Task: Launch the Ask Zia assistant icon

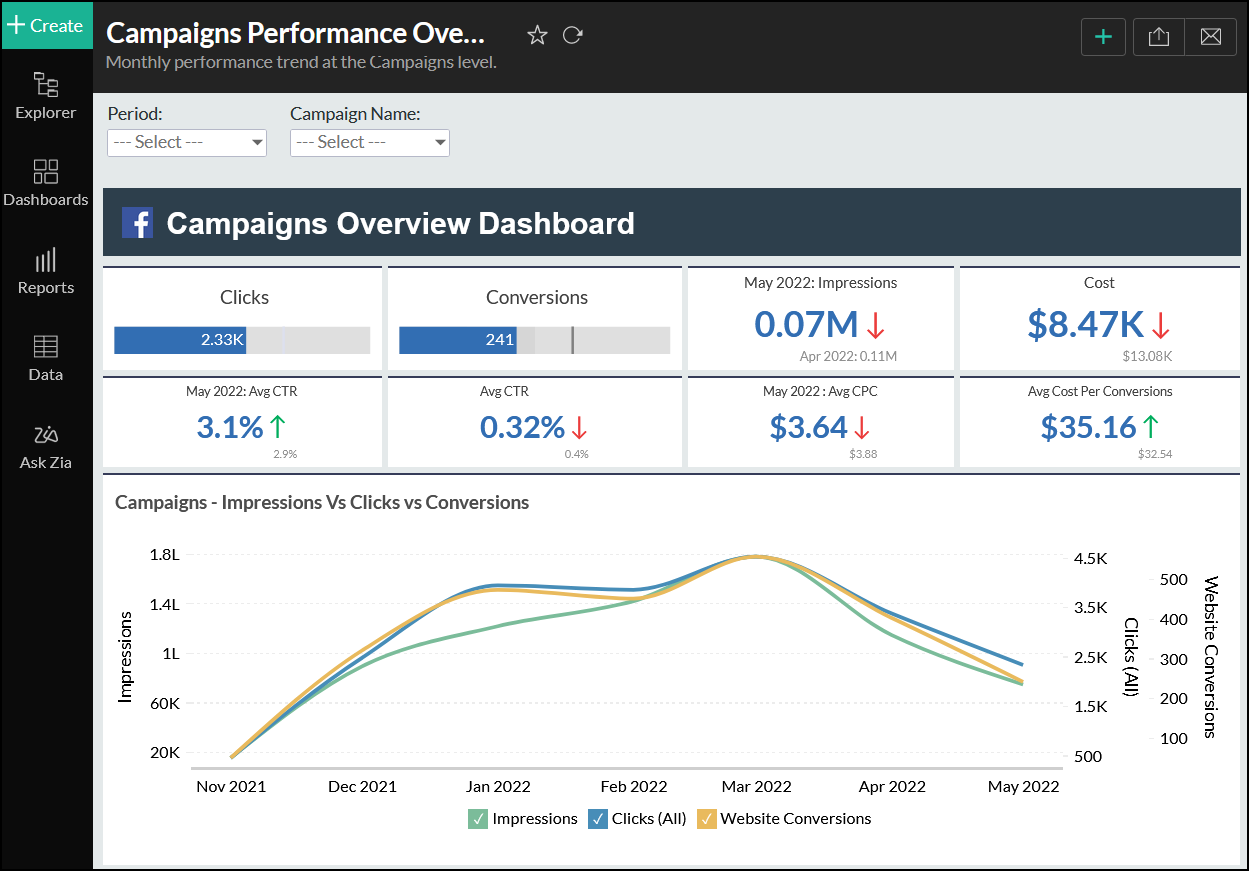Action: pos(46,435)
